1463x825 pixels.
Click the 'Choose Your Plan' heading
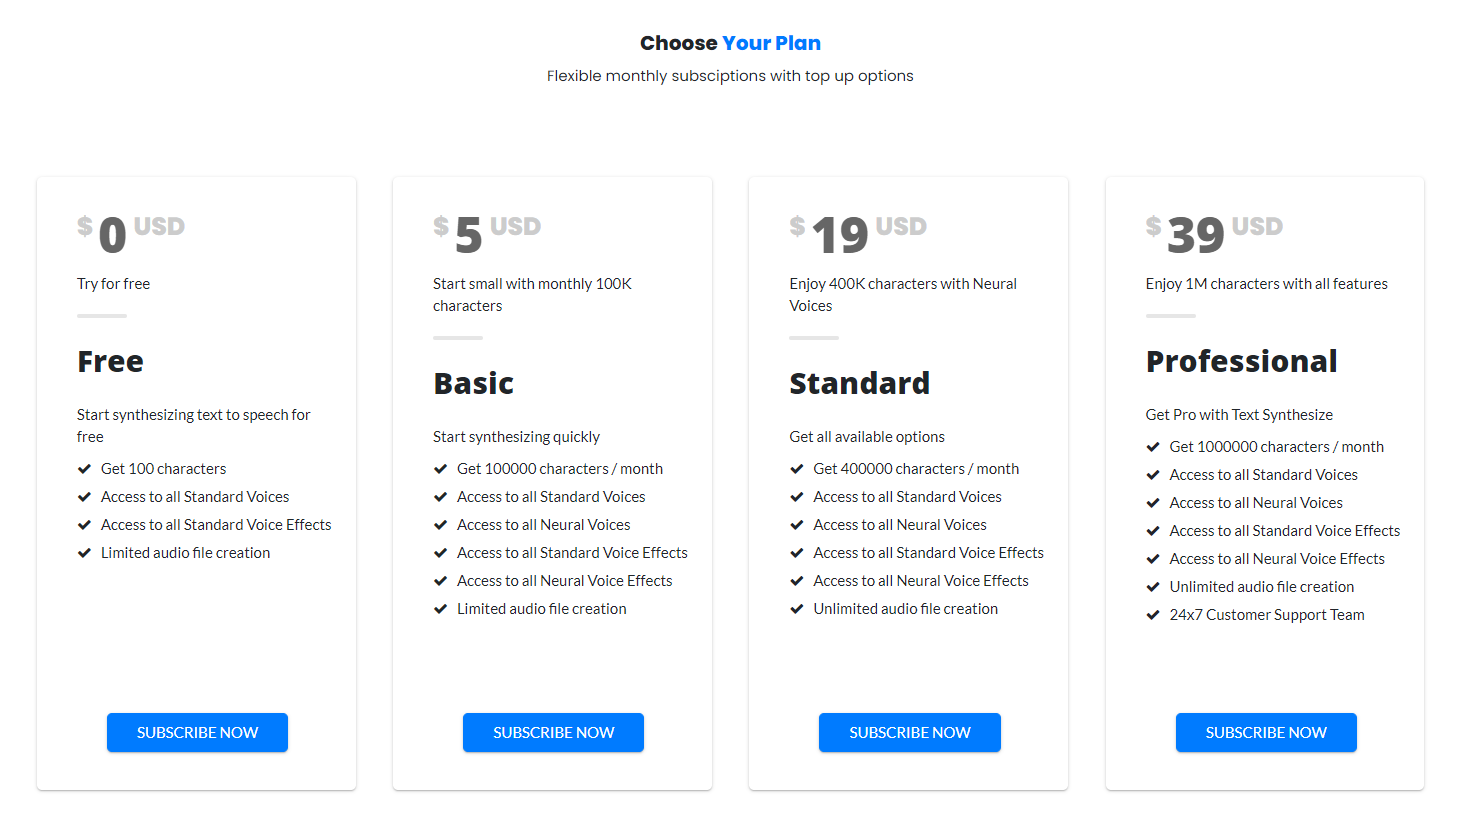tap(730, 43)
